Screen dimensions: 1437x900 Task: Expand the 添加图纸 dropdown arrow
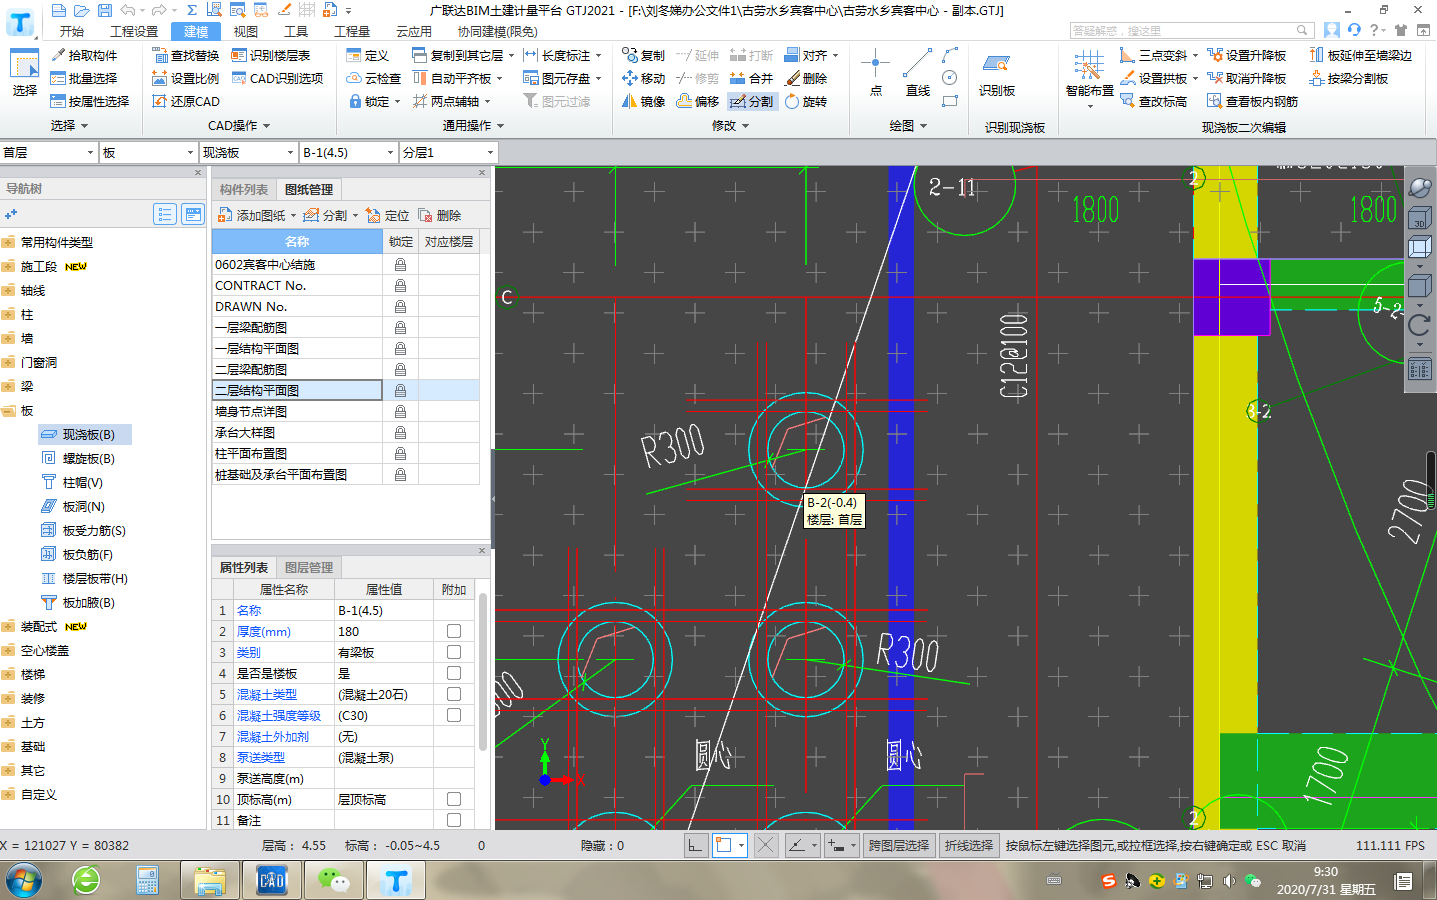(x=293, y=216)
